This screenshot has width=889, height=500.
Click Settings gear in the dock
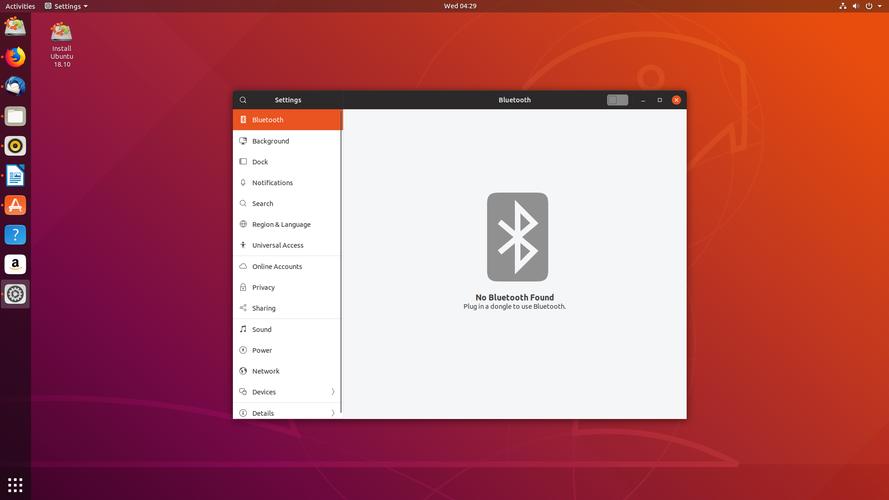point(15,294)
